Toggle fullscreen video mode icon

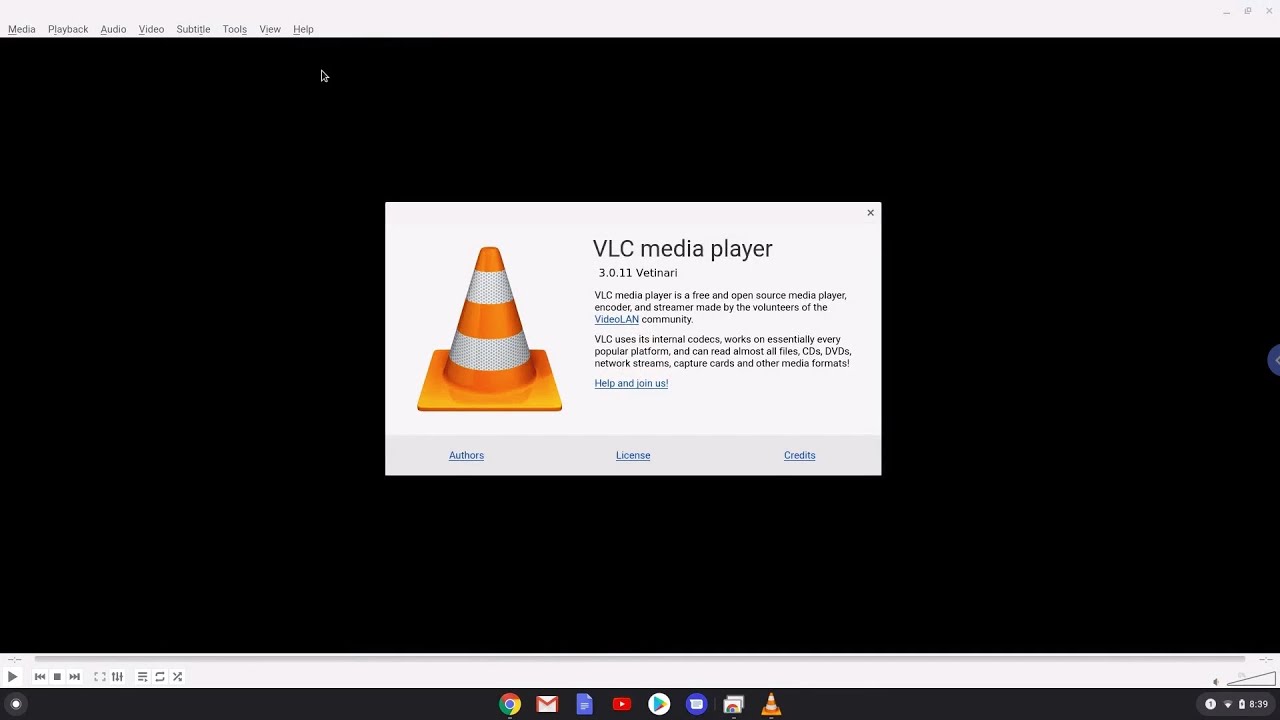pyautogui.click(x=100, y=677)
